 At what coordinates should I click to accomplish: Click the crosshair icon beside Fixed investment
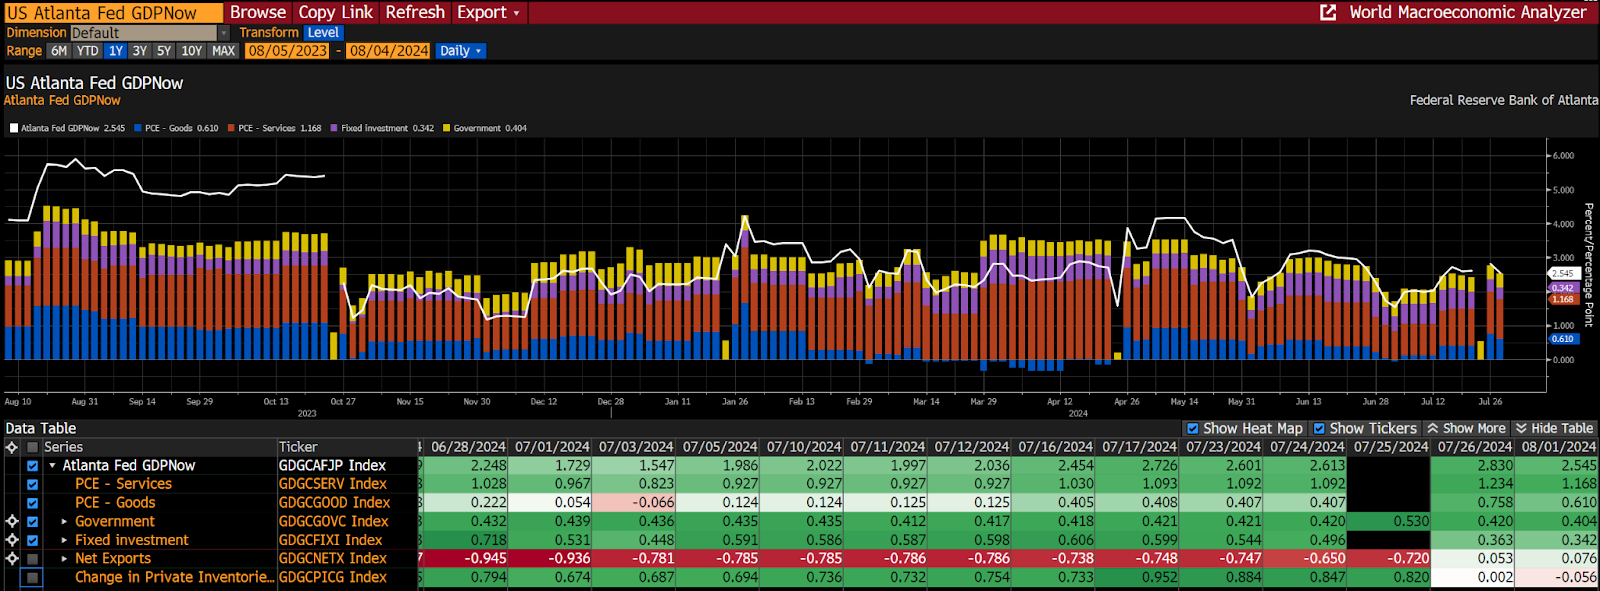point(12,540)
